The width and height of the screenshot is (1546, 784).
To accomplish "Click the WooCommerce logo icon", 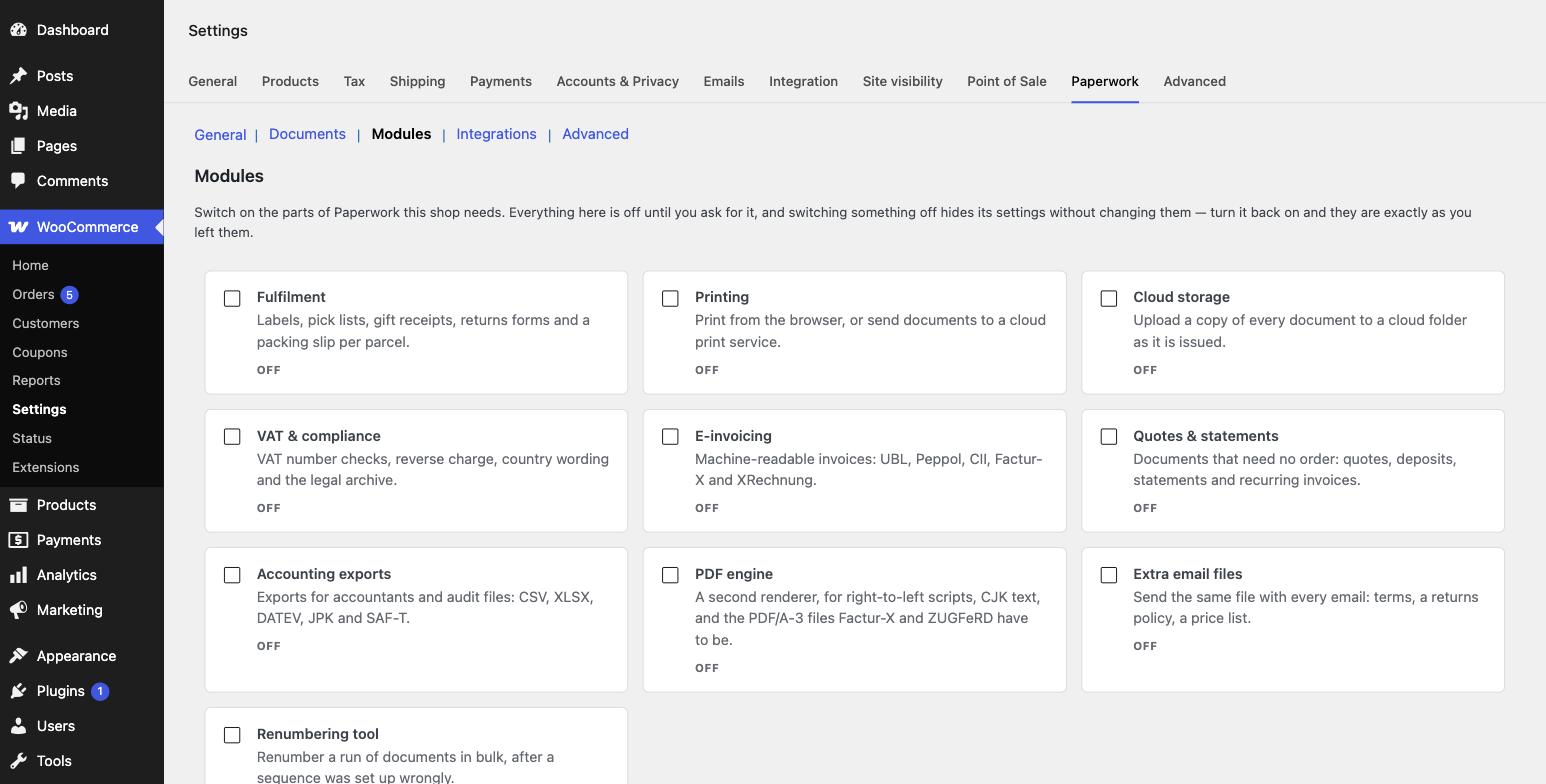I will point(18,227).
